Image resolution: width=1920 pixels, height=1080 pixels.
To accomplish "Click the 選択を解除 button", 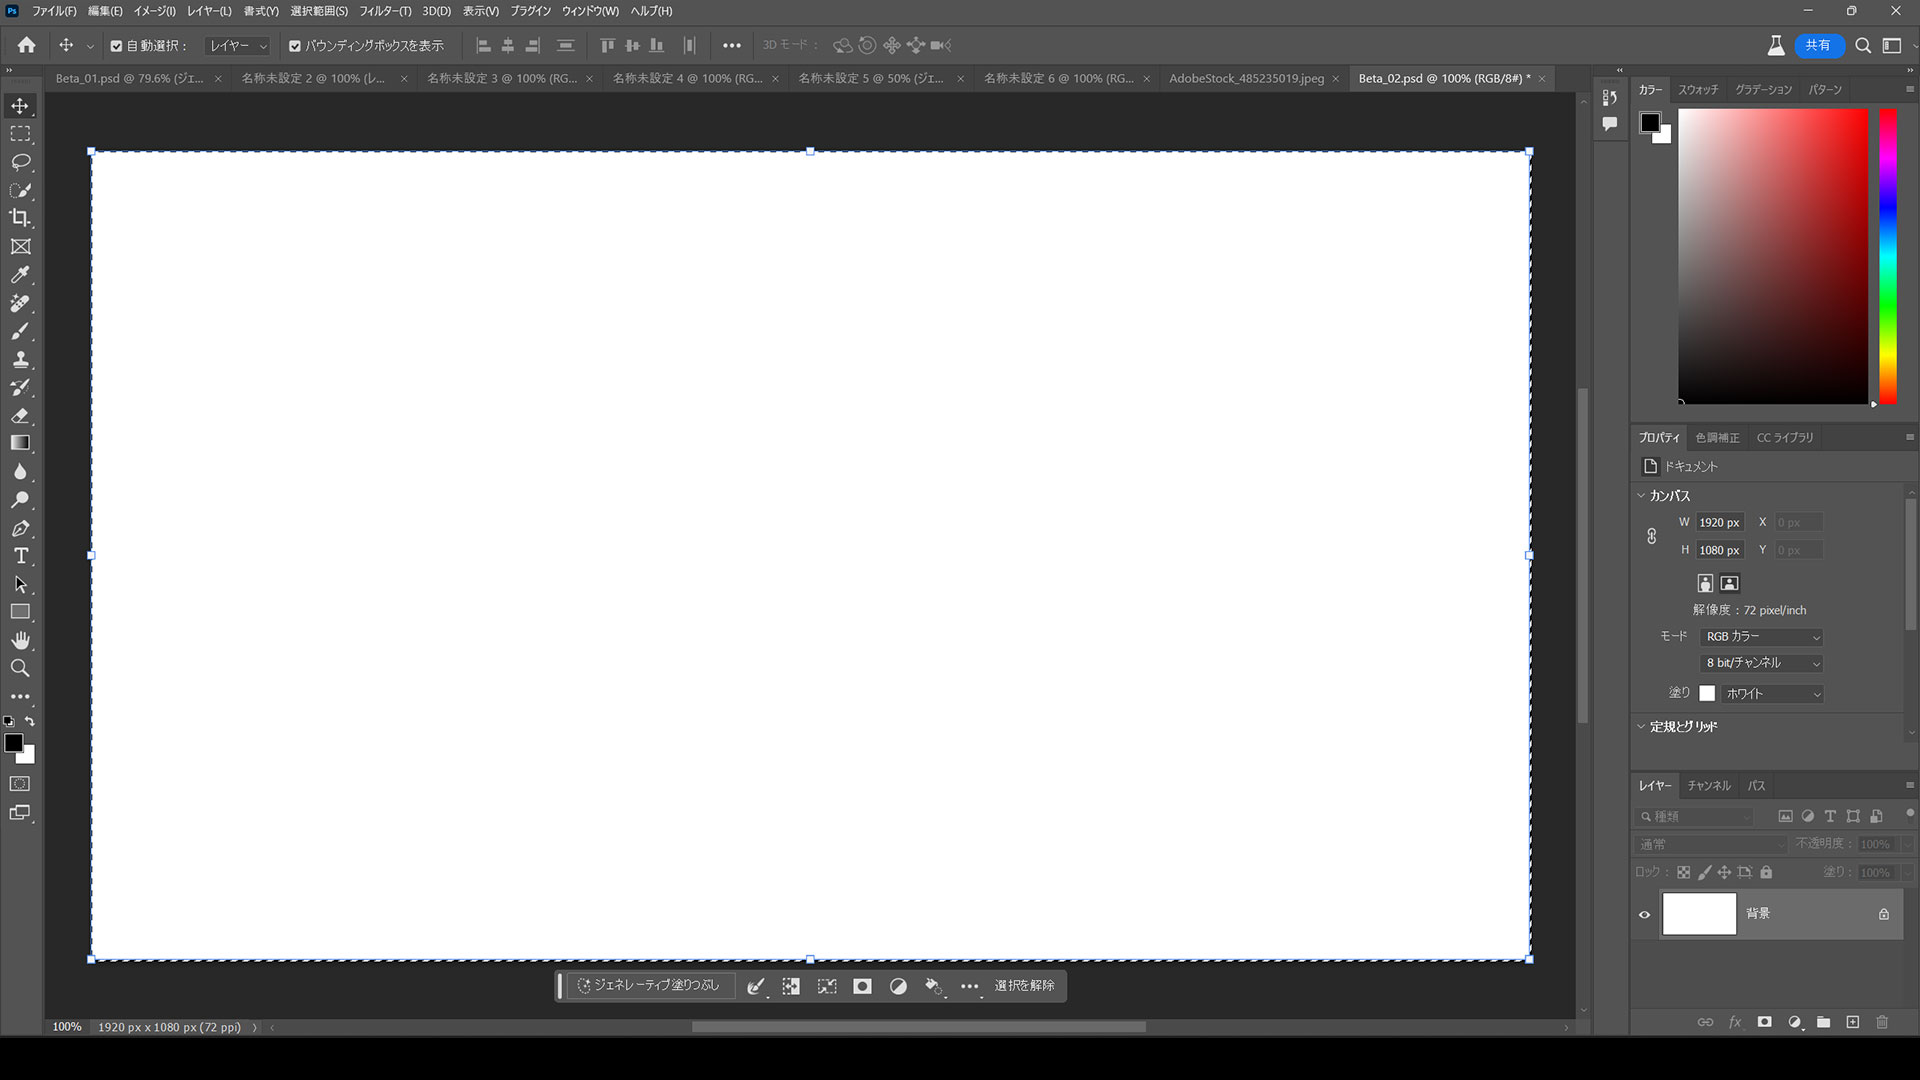I will click(1024, 986).
